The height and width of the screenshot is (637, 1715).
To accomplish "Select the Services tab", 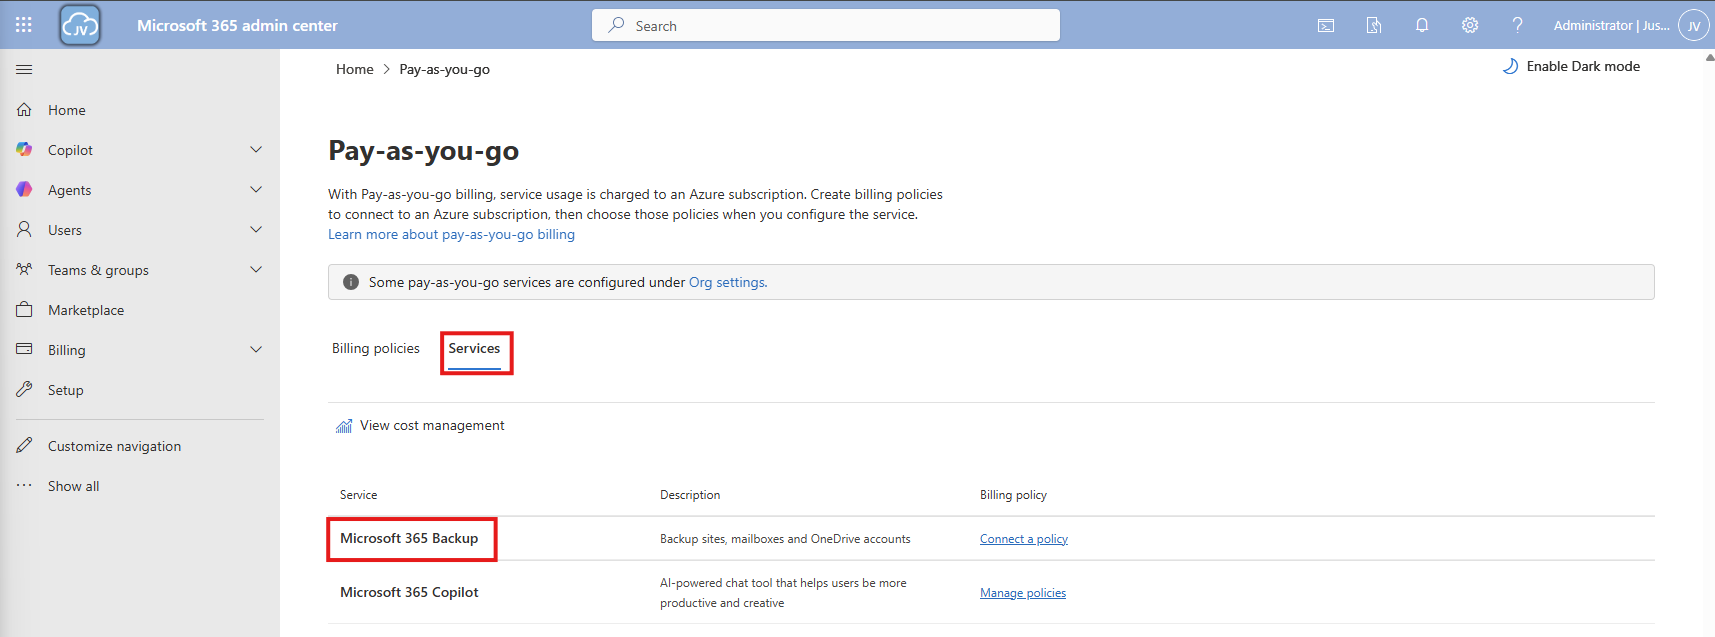I will 474,349.
